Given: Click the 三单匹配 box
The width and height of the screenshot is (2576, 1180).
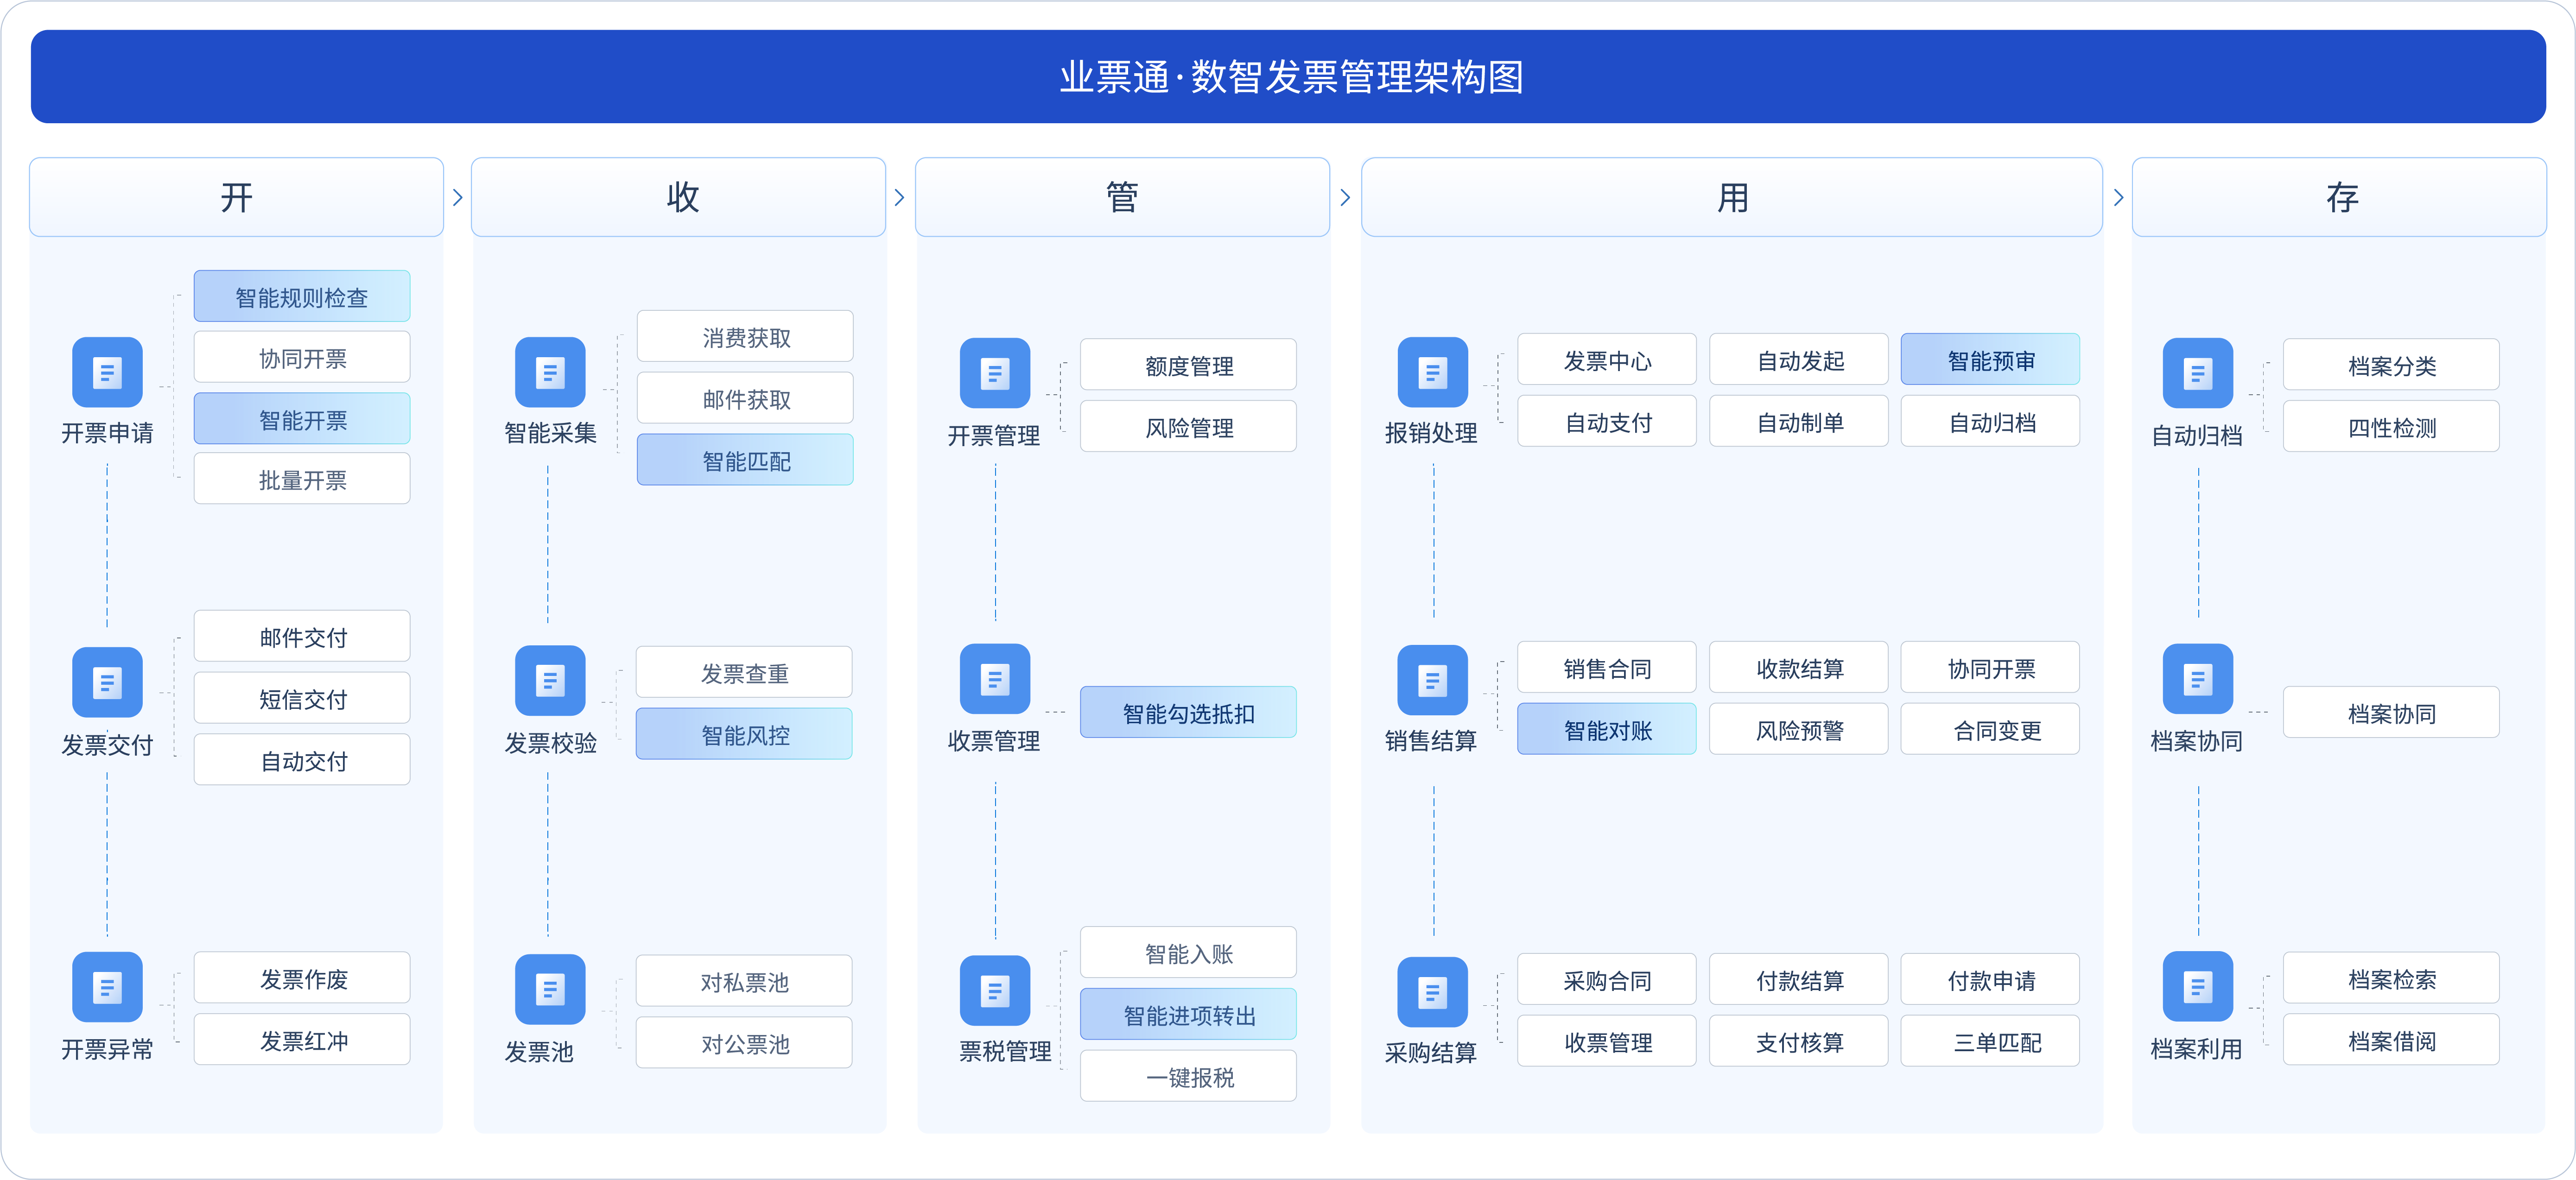Looking at the screenshot, I should tap(1991, 1042).
